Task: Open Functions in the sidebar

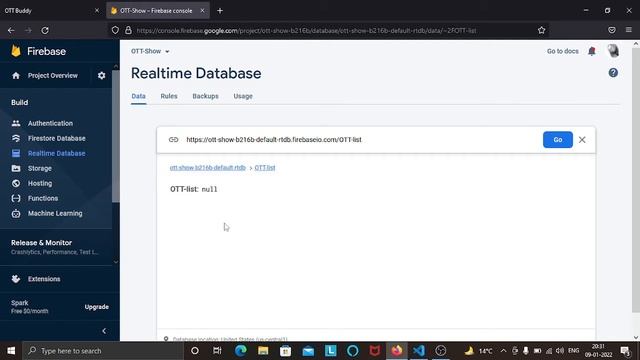Action: [43, 198]
